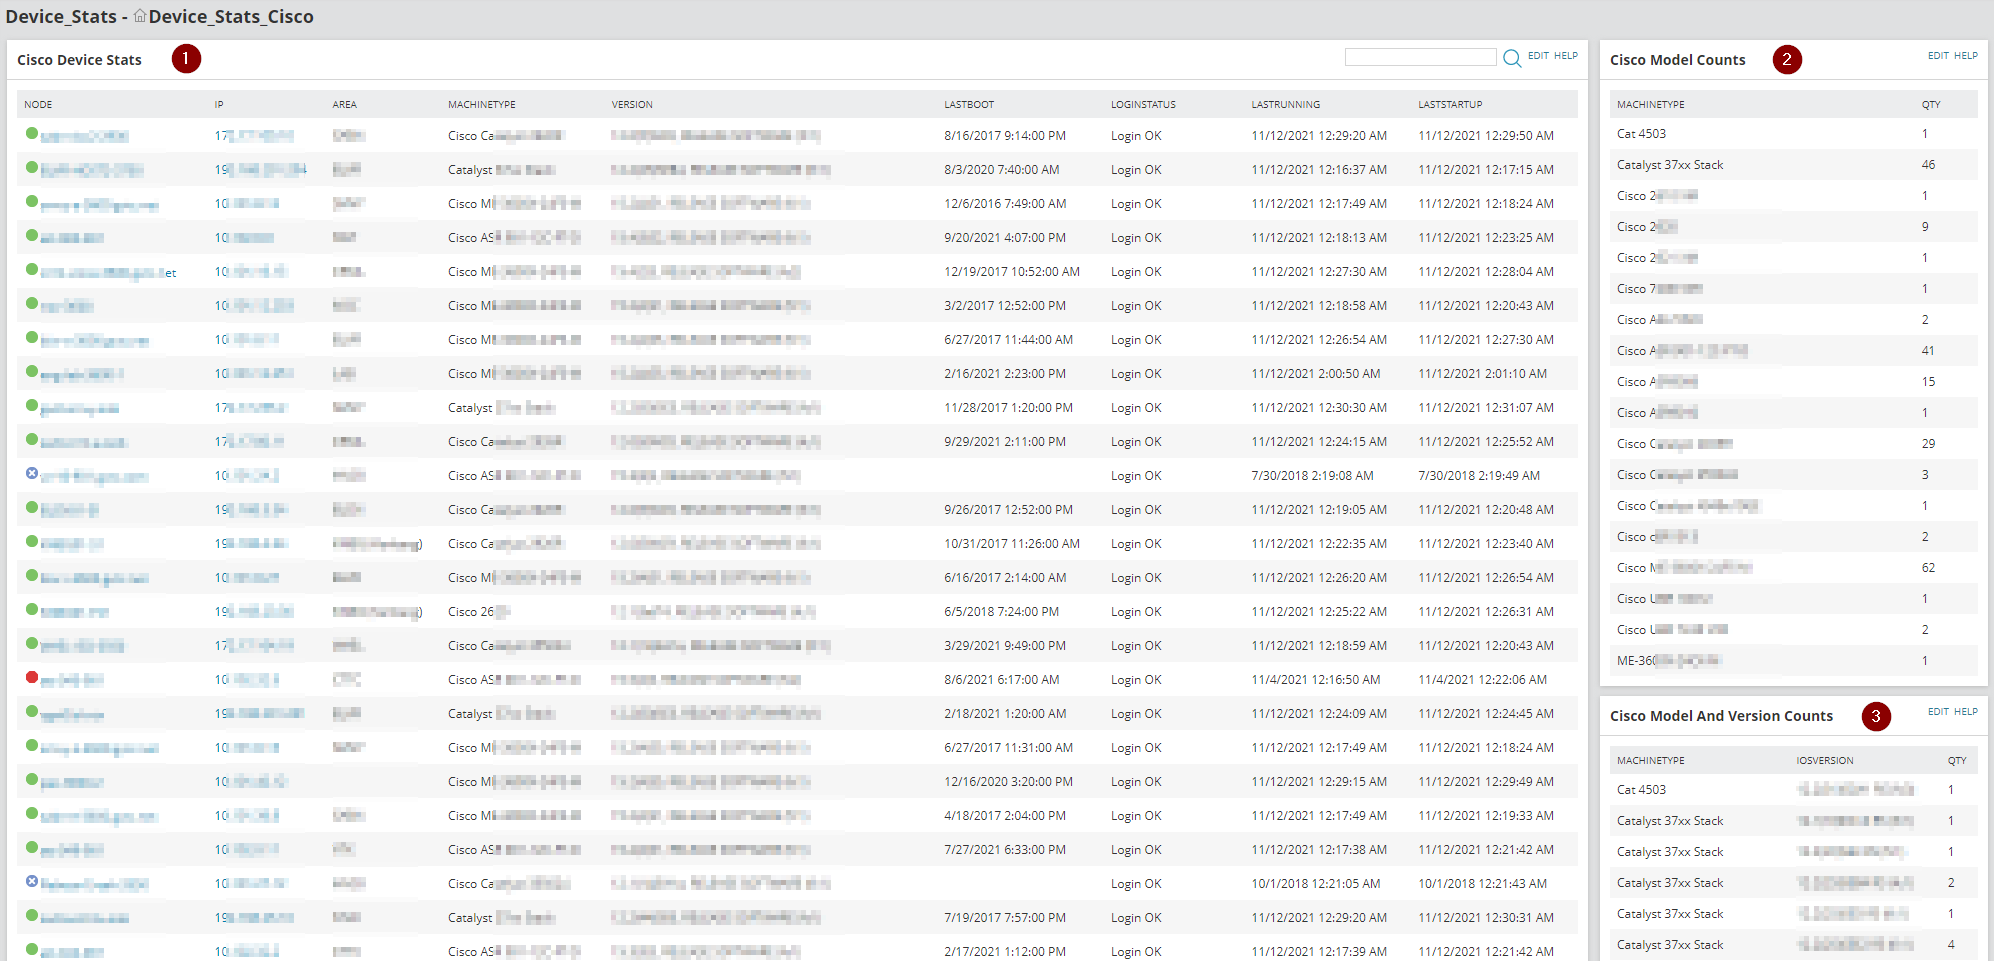The width and height of the screenshot is (1994, 961).
Task: Click quantity value 46 in Cisco Model Counts
Action: click(1928, 165)
